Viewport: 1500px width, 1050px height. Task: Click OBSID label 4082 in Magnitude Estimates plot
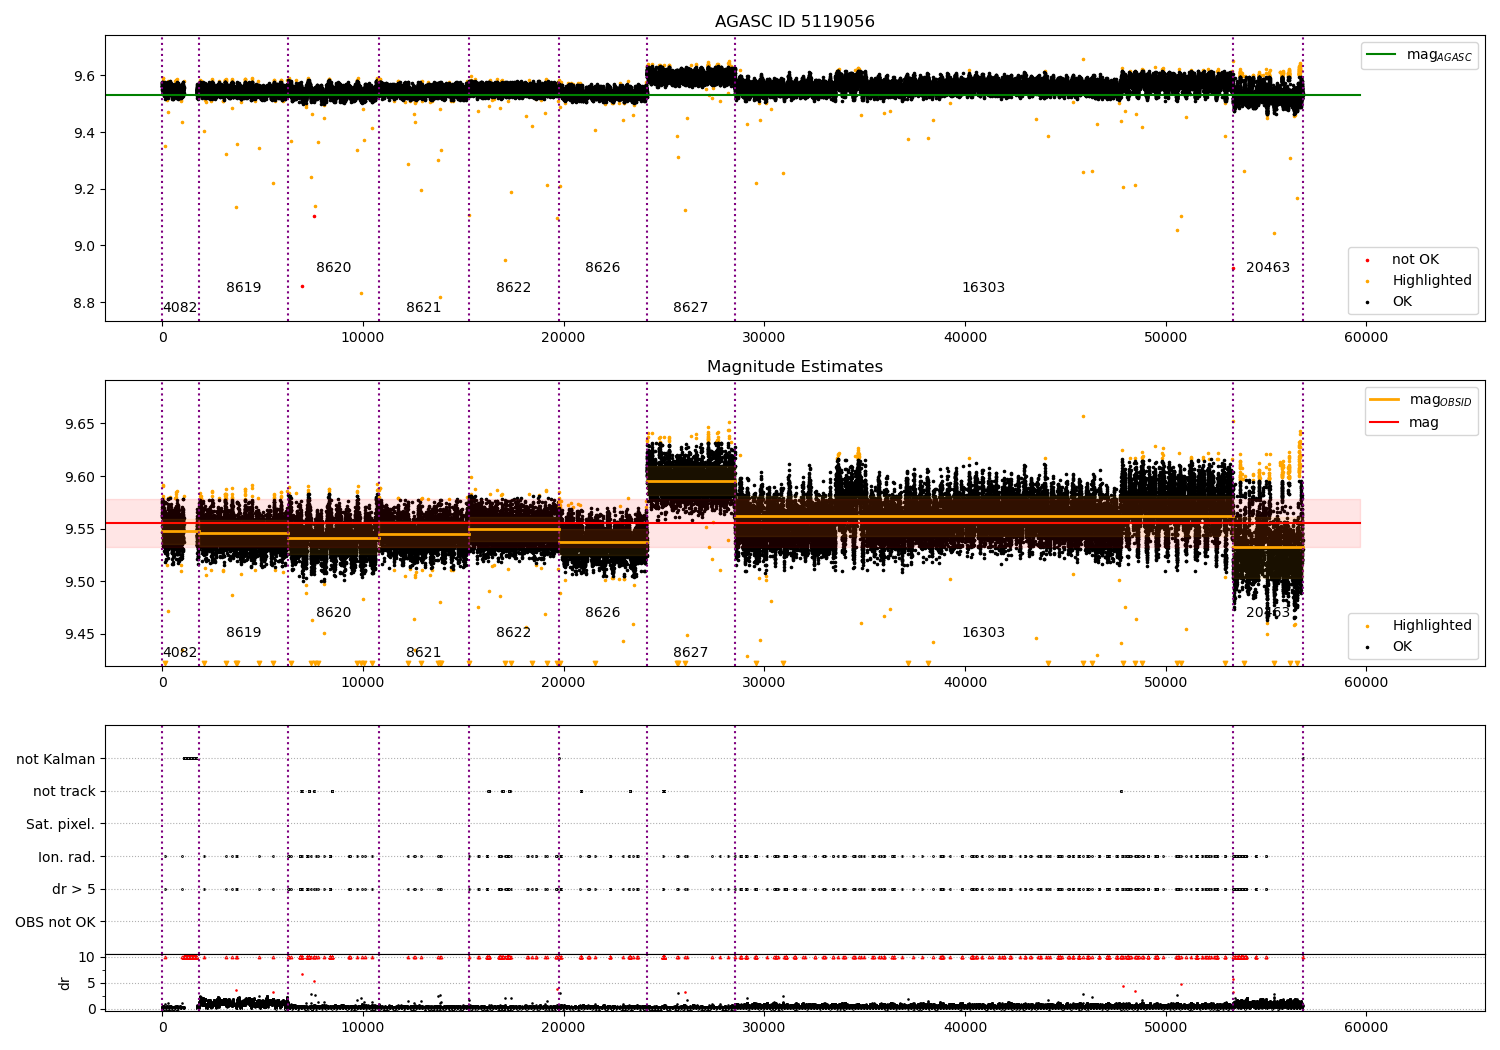pos(180,653)
